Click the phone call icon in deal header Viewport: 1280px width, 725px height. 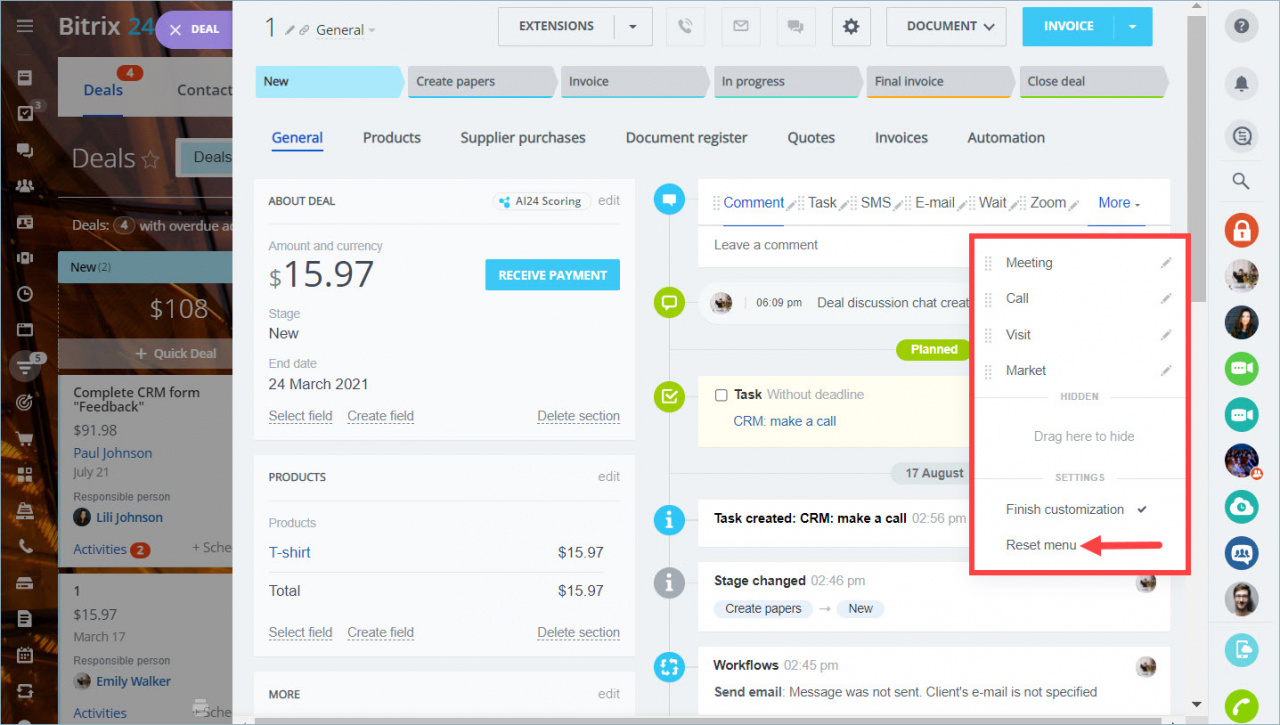pos(685,27)
